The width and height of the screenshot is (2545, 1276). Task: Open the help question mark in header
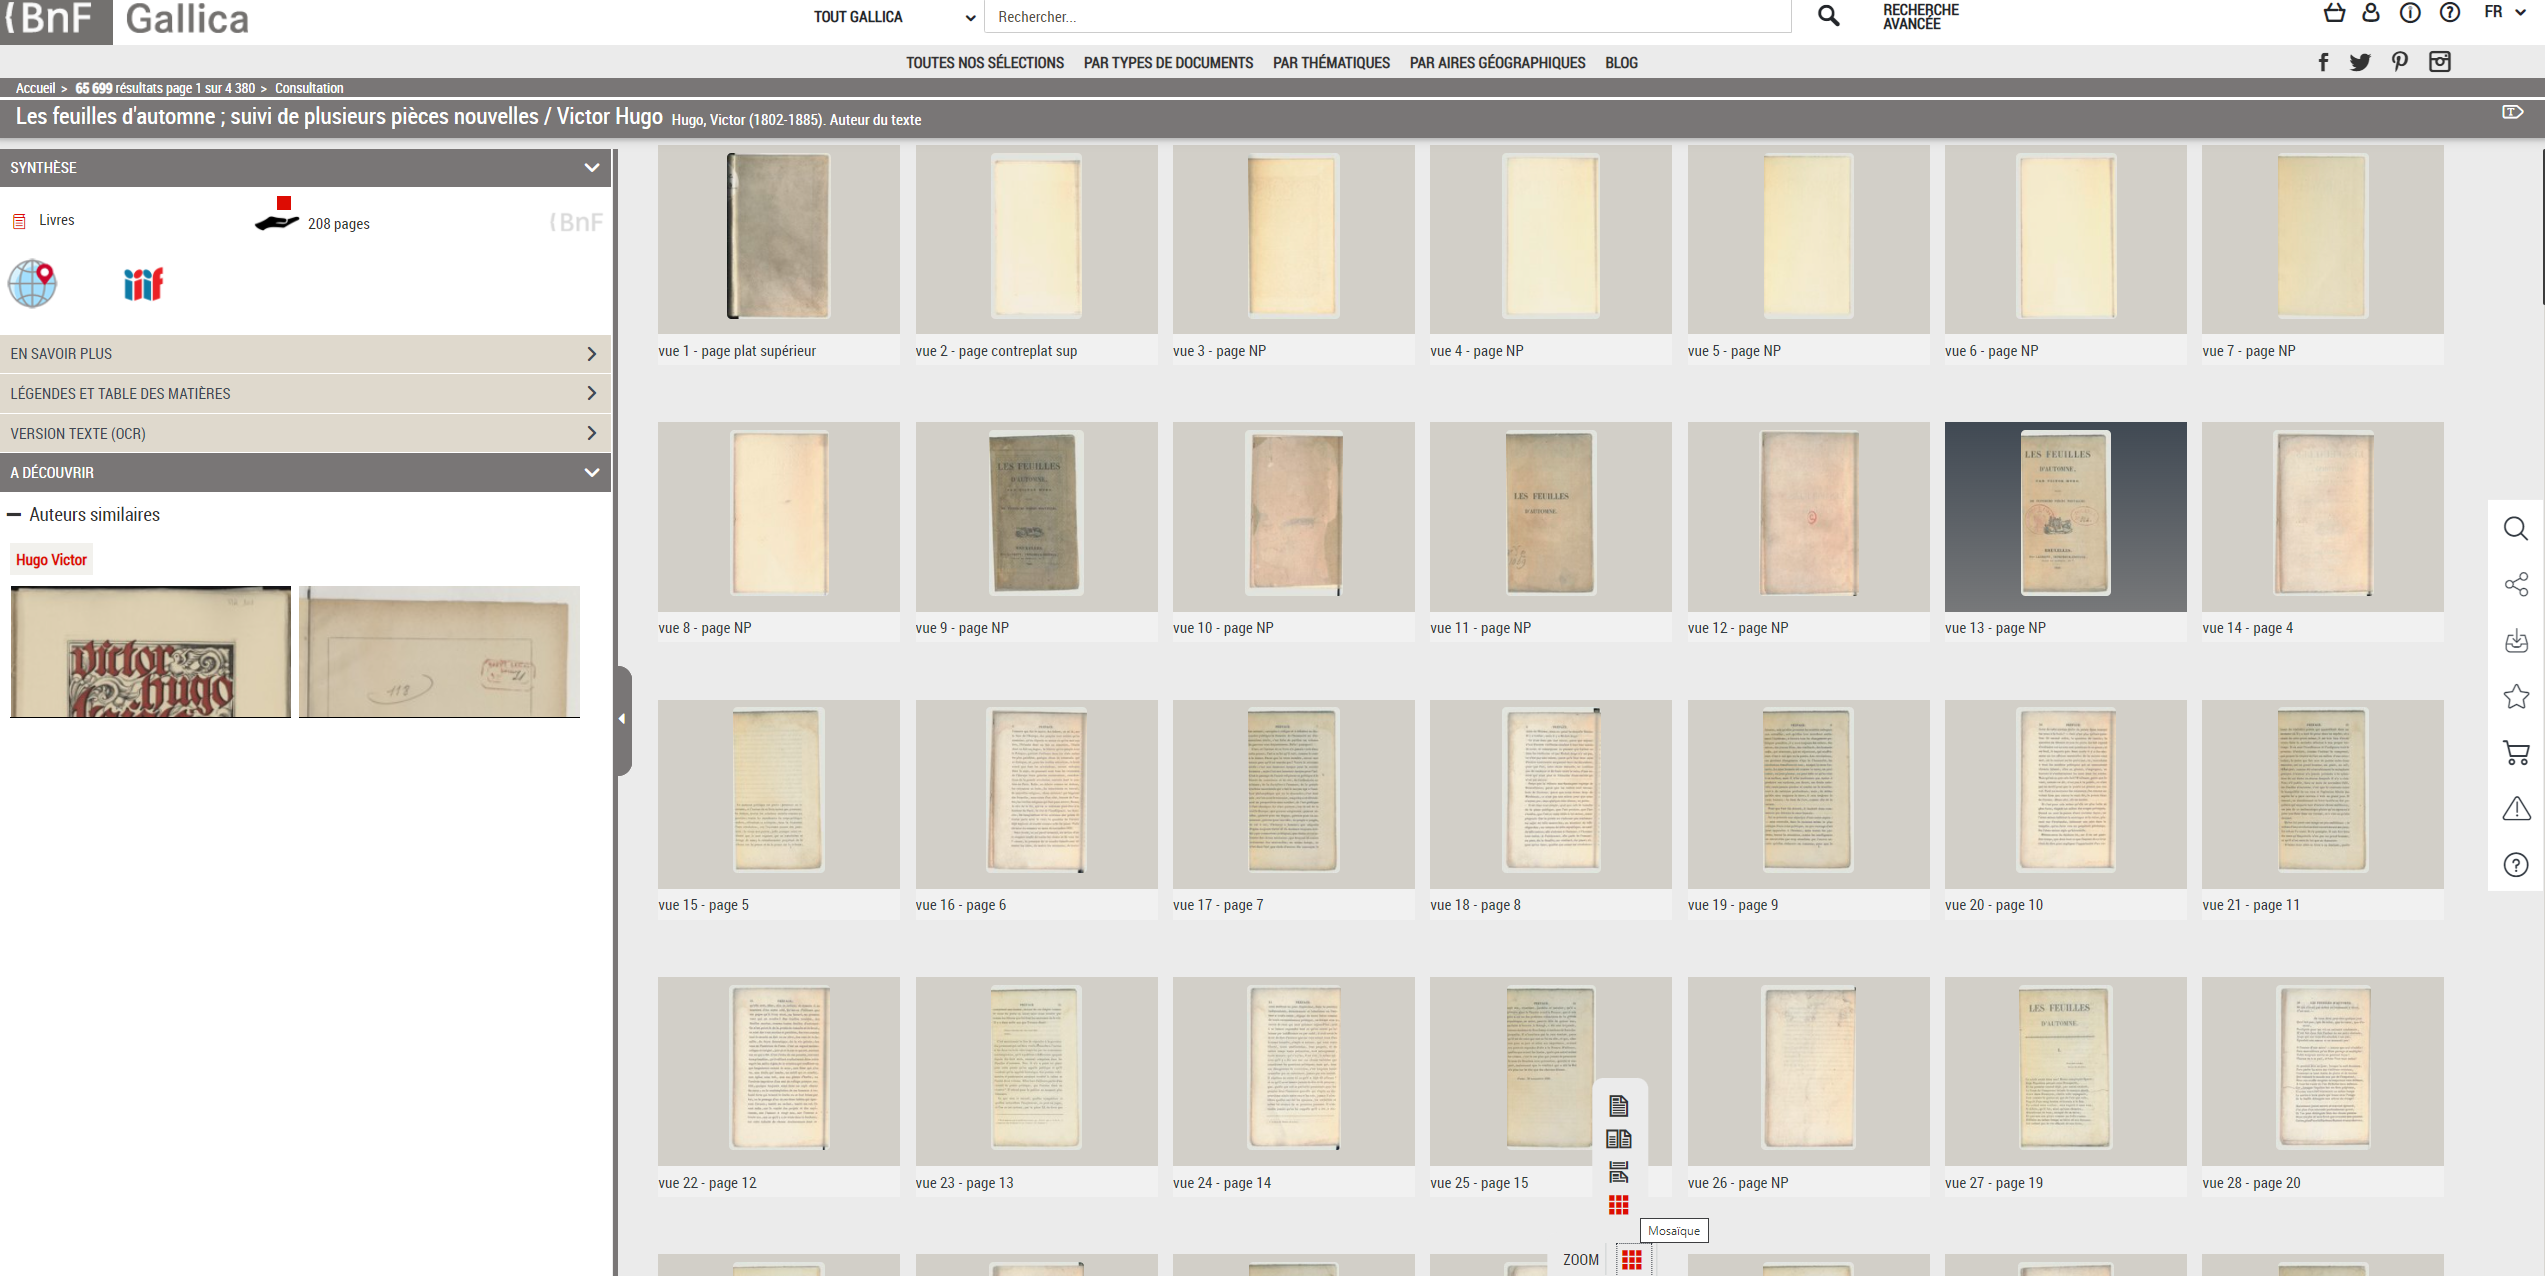coord(2449,13)
